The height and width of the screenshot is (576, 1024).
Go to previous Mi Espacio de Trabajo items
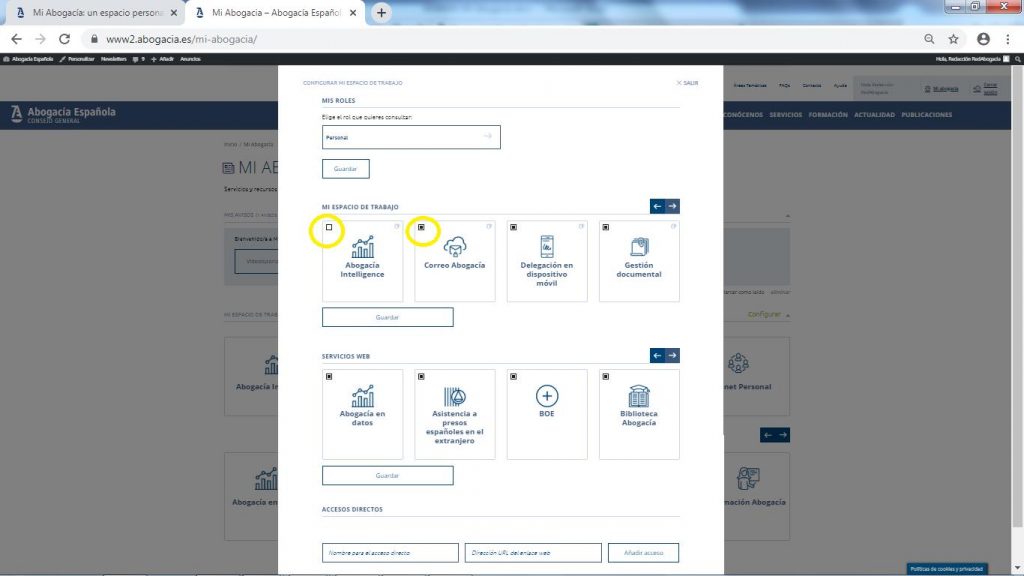coord(657,206)
